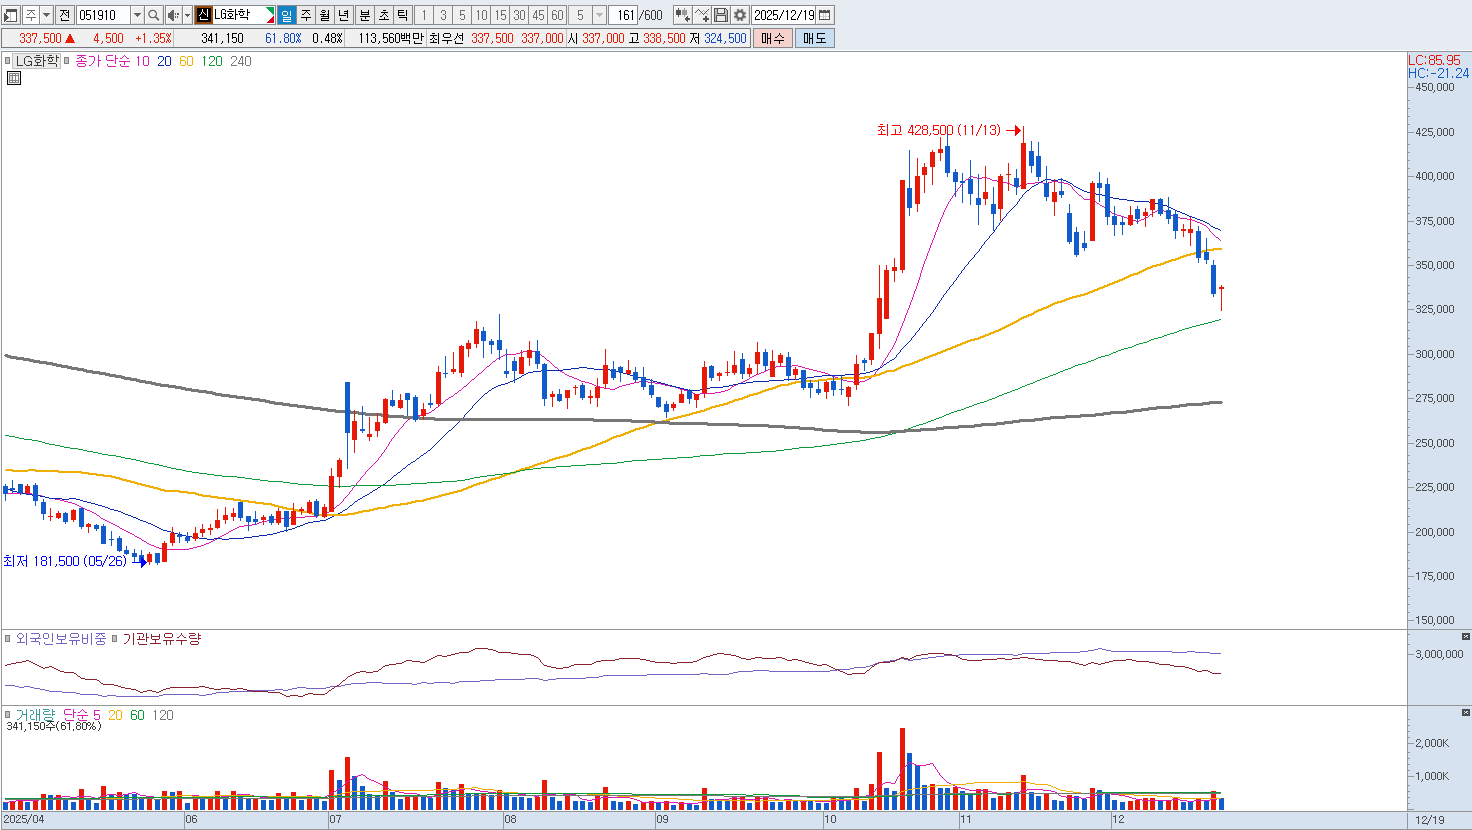Expand the stock code 051910 dropdown

(x=137, y=15)
